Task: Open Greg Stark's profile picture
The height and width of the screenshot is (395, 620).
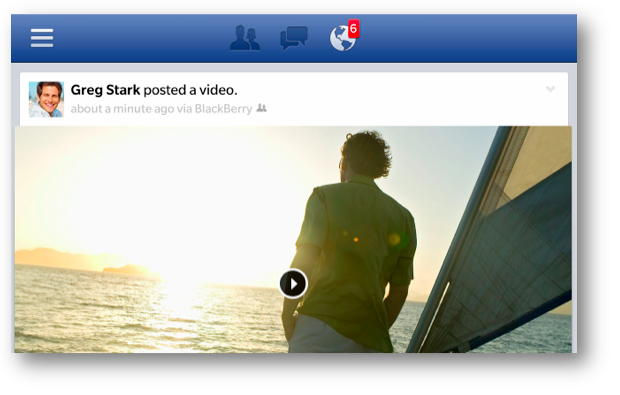Action: (46, 99)
